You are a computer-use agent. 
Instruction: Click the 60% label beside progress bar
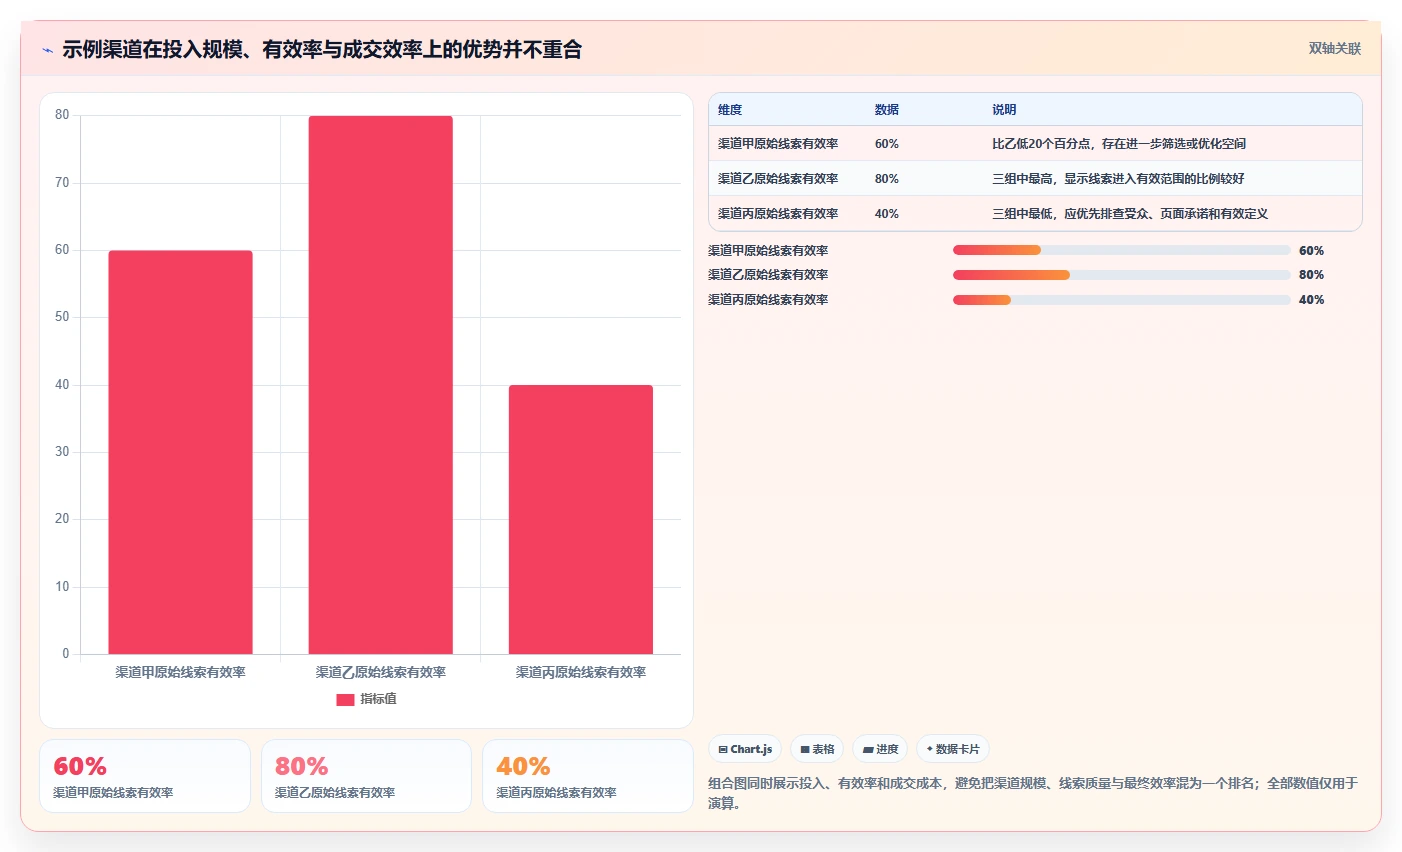point(1311,251)
